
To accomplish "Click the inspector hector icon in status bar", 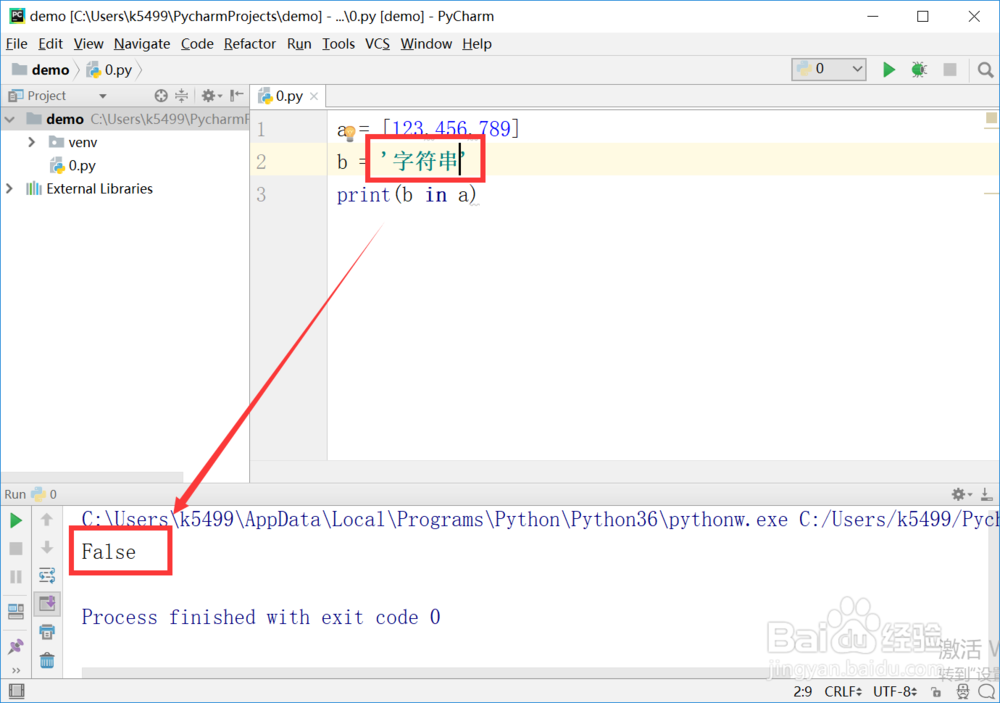I will 962,692.
